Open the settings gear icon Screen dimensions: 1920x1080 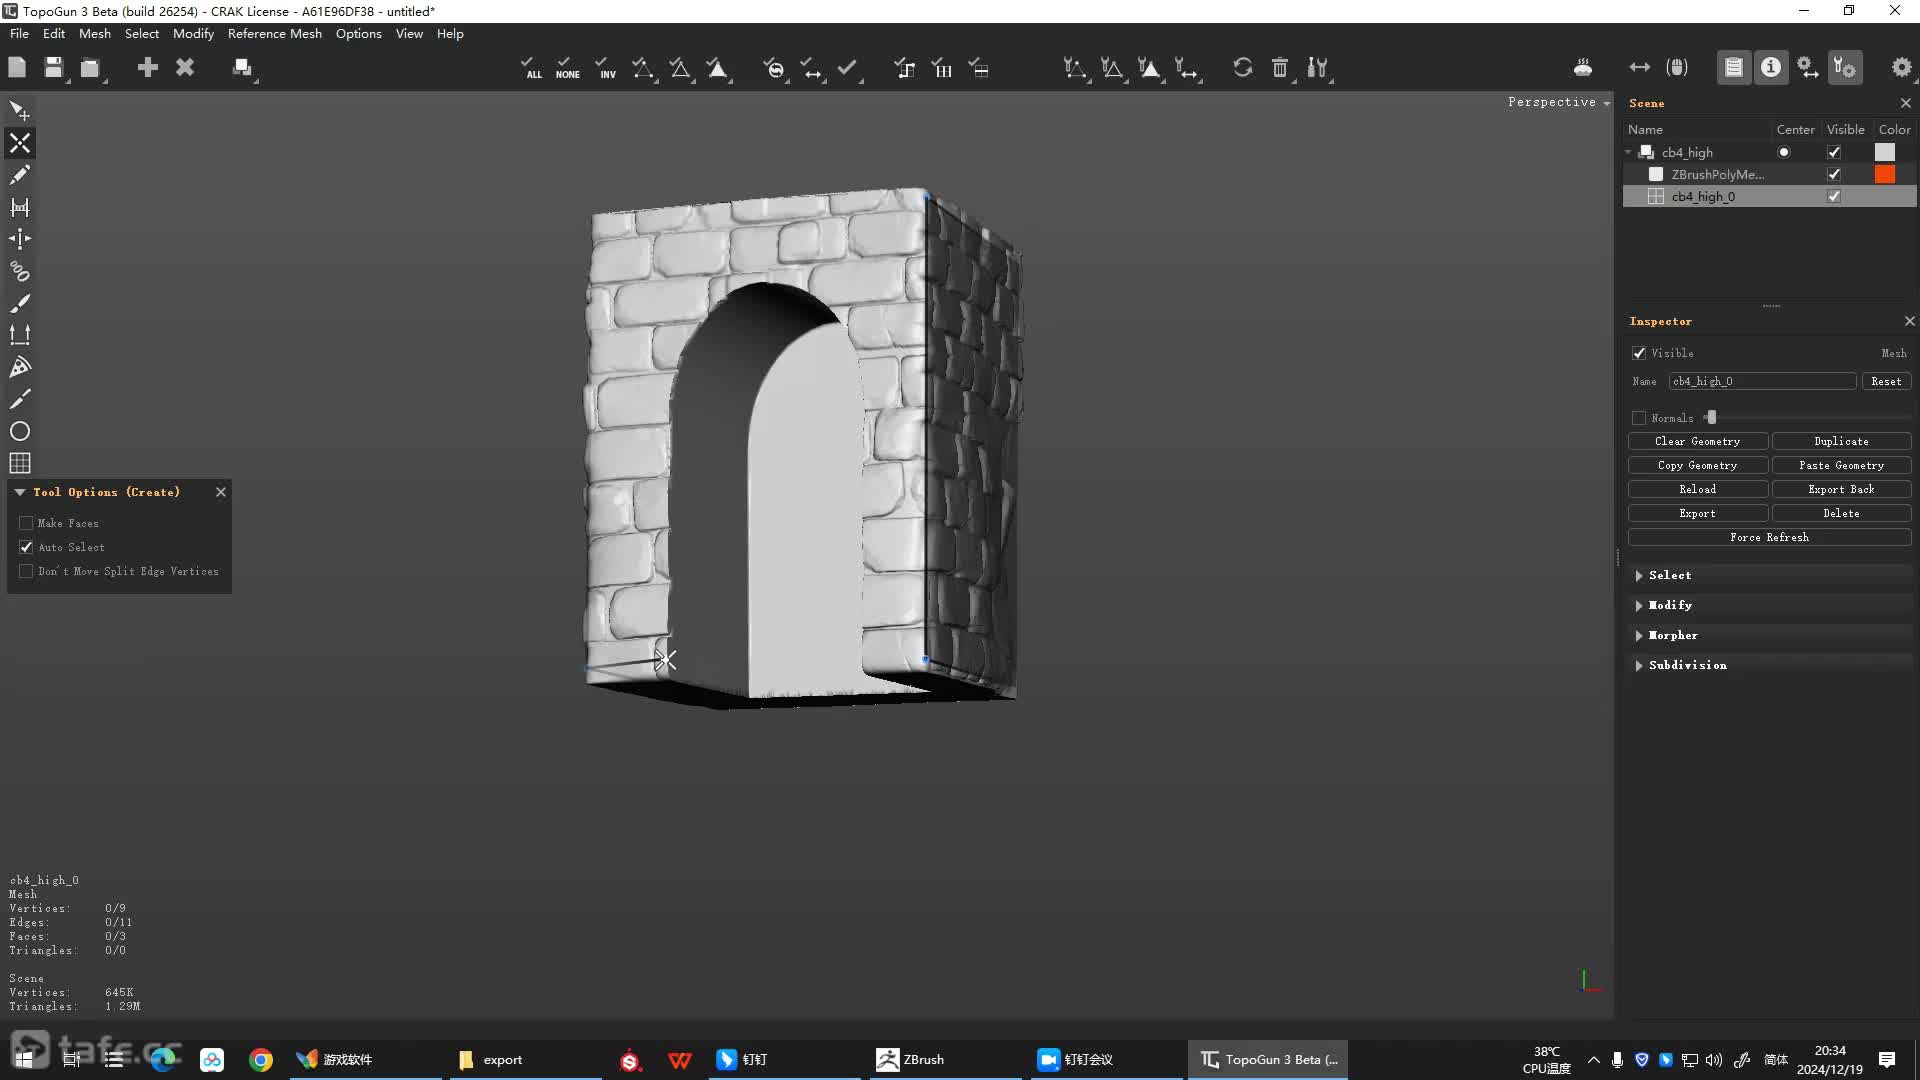click(x=1901, y=67)
